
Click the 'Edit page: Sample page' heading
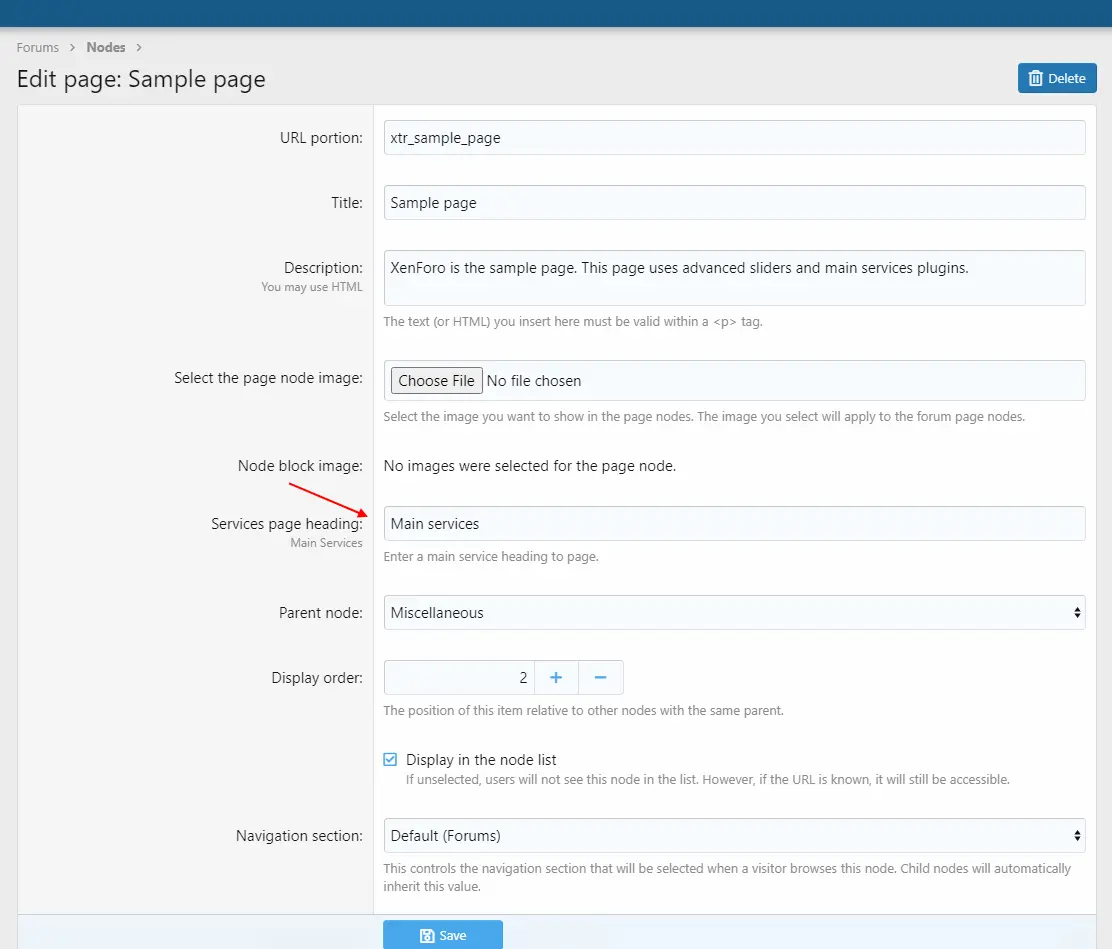pyautogui.click(x=141, y=79)
